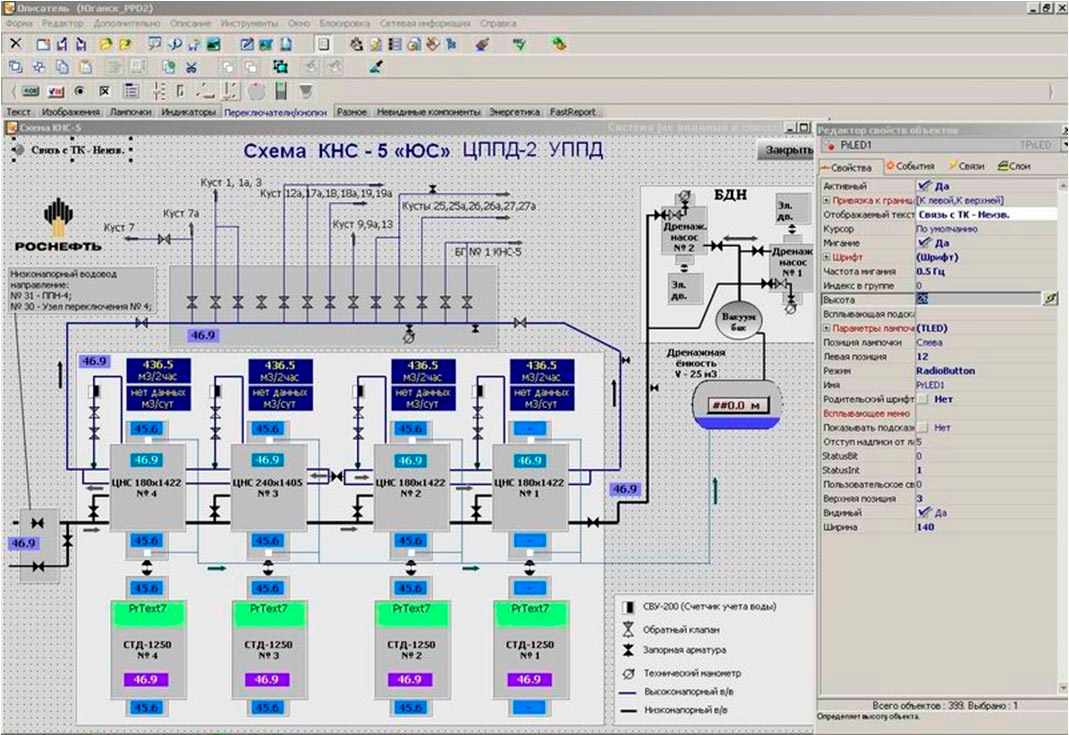
Task: Select the checkbox component icon in palette
Action: [x=104, y=91]
